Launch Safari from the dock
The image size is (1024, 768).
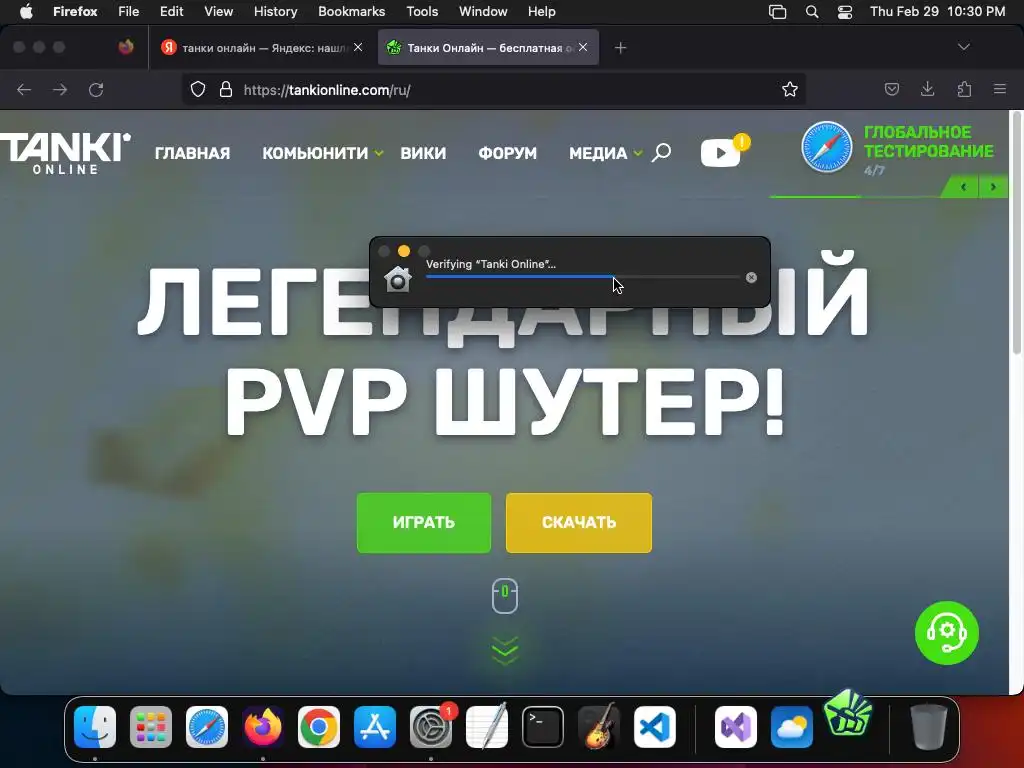[x=207, y=727]
